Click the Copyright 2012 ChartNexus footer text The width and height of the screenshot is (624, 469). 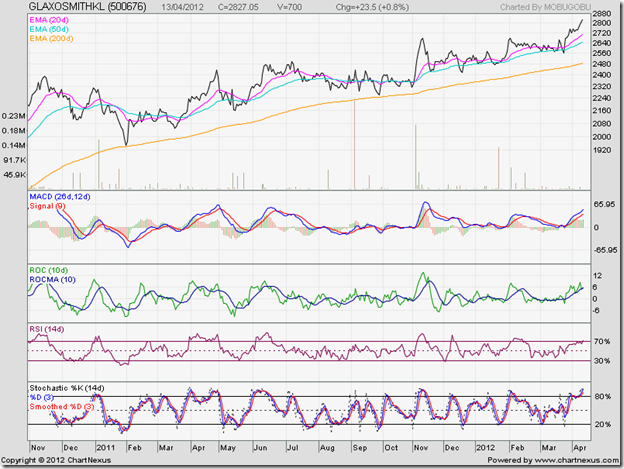[65, 459]
